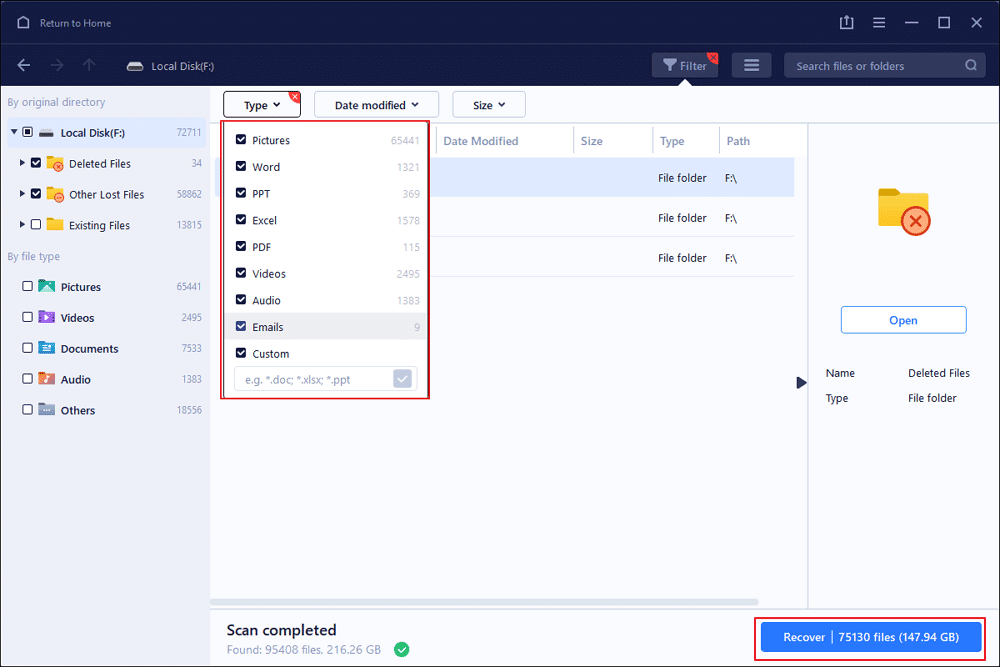The width and height of the screenshot is (1000, 667).
Task: Click the drive icon in the breadcrumb bar
Action: click(x=135, y=65)
